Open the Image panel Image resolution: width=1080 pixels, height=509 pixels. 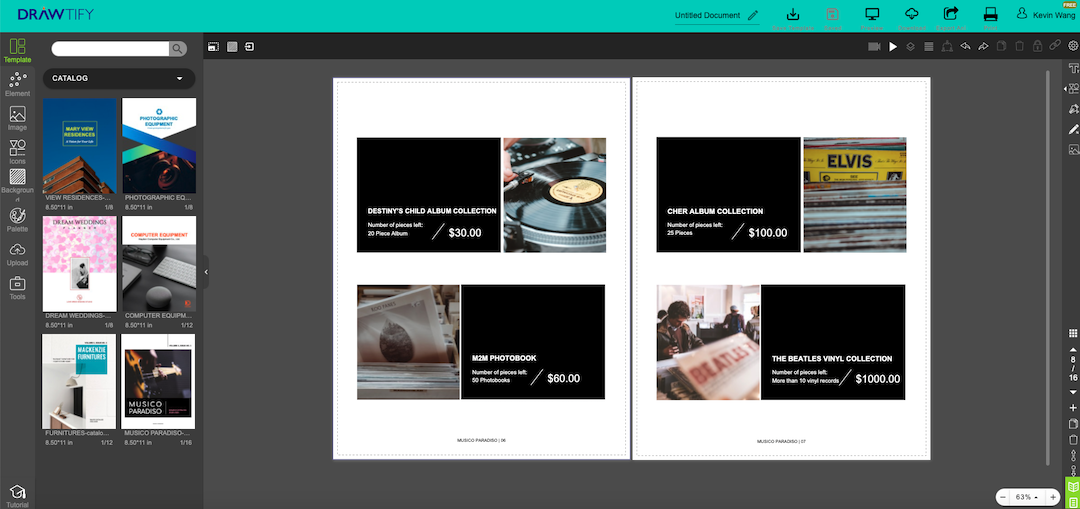(x=17, y=118)
